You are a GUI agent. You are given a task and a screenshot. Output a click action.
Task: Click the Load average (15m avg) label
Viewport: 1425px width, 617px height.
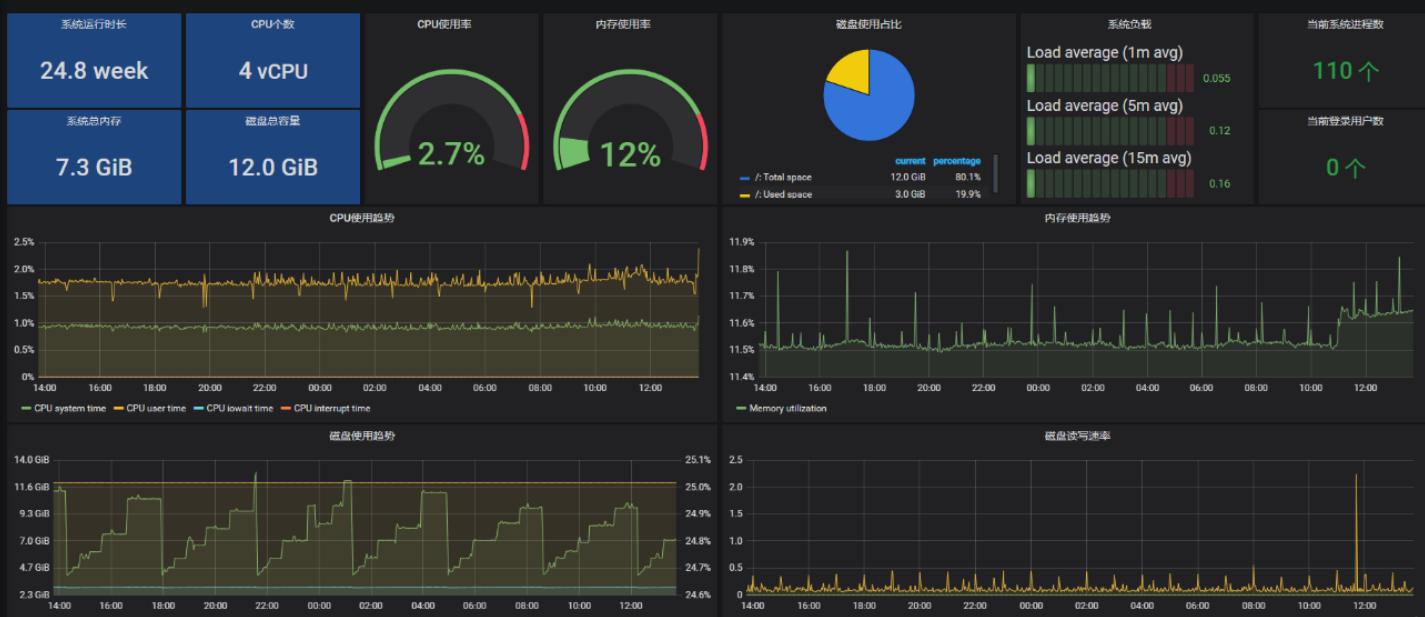point(1108,158)
